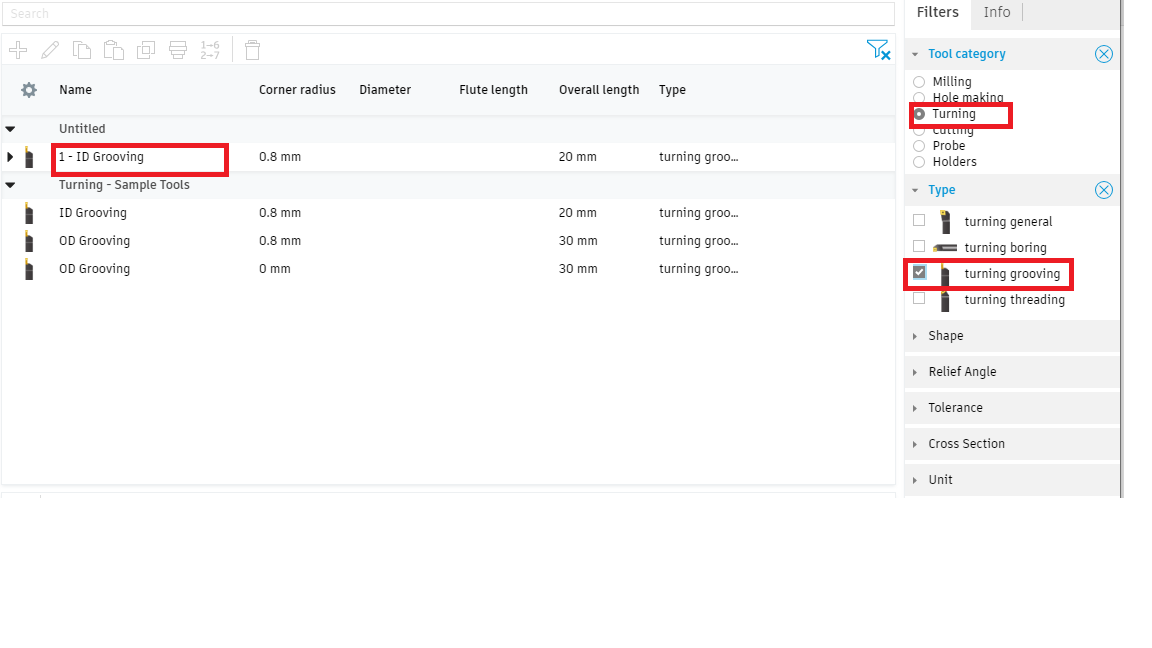Collapse the Untitled library group
Viewport: 1152px width, 648px height.
10,129
